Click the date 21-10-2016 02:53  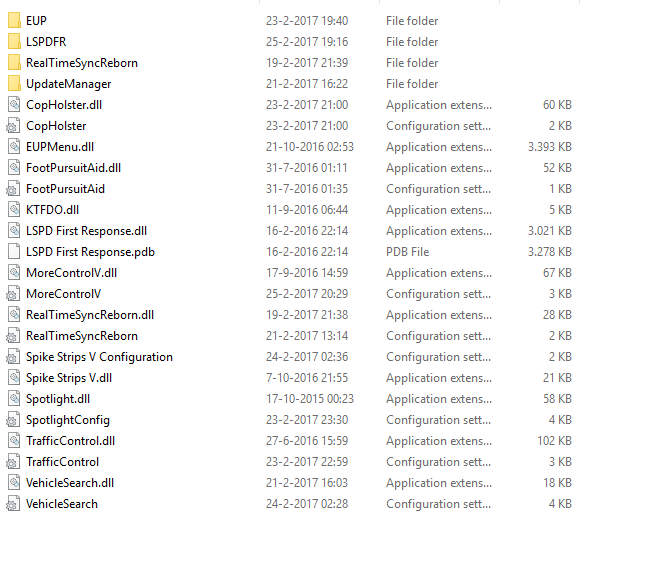(x=310, y=147)
